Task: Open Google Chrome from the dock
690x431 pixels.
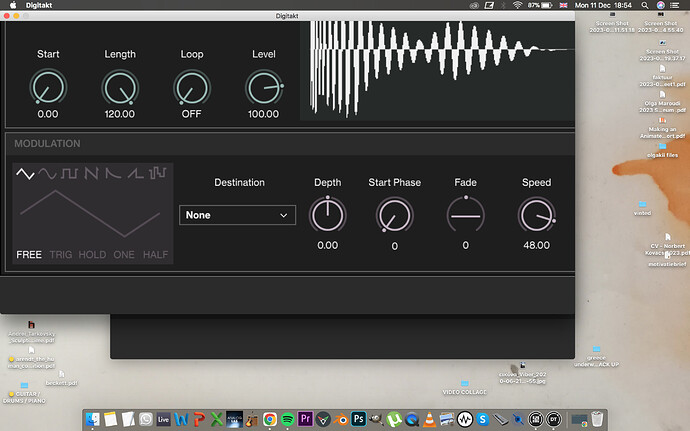Action: pyautogui.click(x=270, y=419)
